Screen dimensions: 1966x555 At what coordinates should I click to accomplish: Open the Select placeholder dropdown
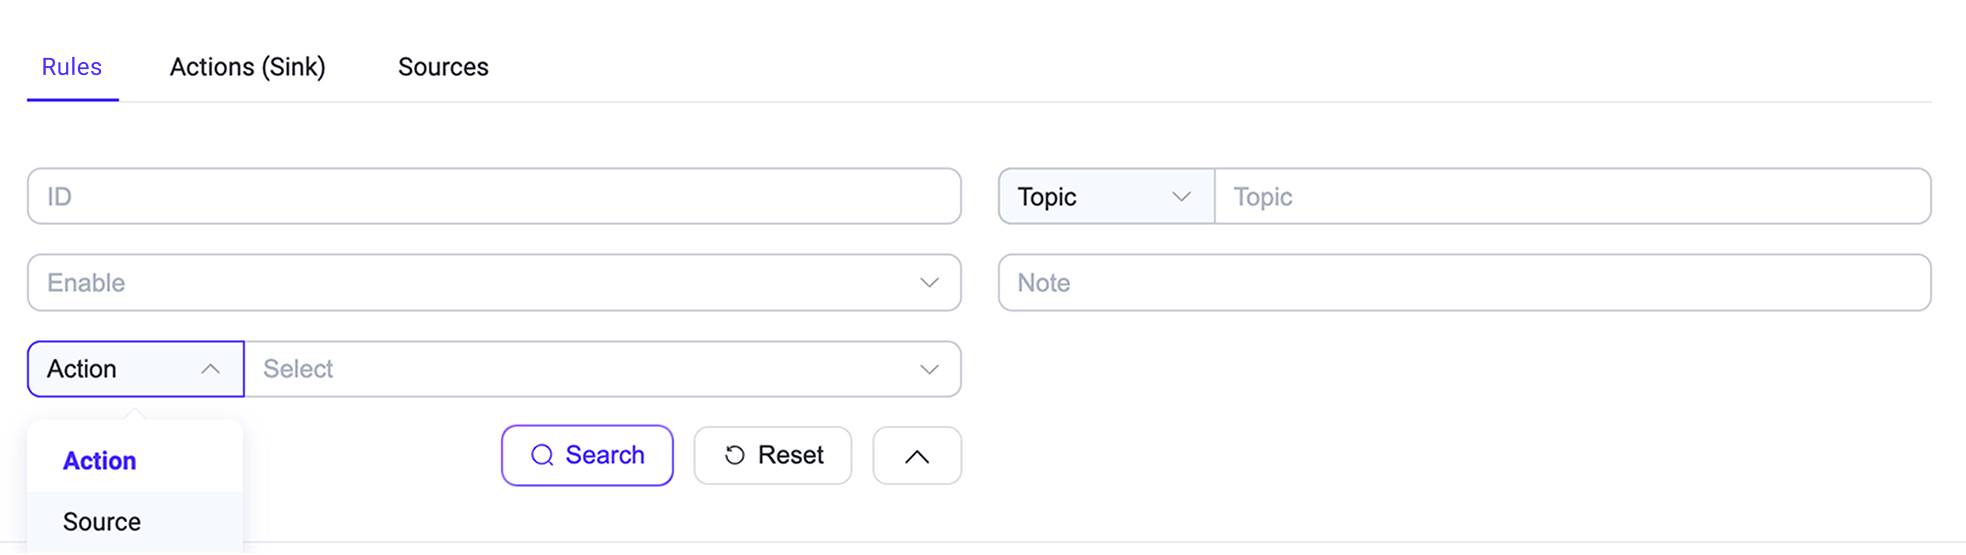tap(580, 369)
